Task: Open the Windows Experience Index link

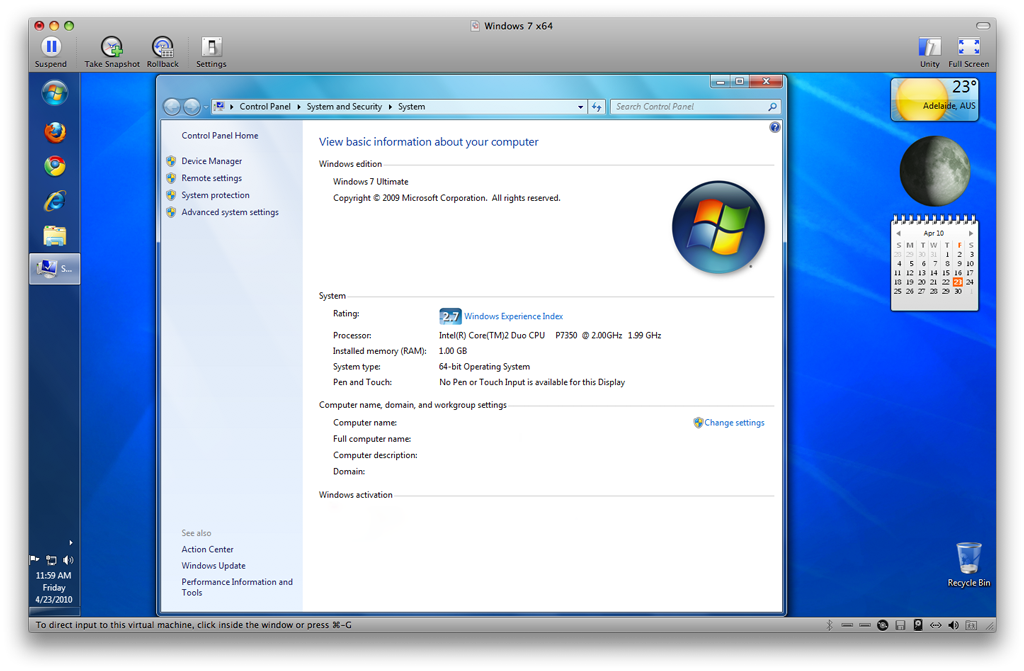Action: pos(513,316)
